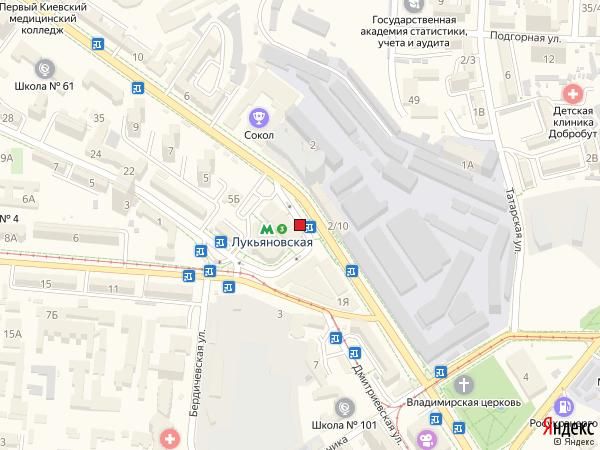Viewport: 600px width, 450px height.
Task: Select the gas station fuel pump icon
Action: [x=564, y=406]
